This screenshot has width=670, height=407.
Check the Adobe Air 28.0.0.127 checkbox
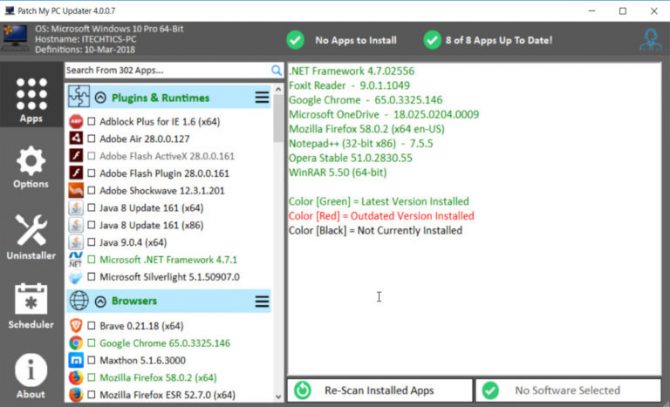pyautogui.click(x=91, y=139)
